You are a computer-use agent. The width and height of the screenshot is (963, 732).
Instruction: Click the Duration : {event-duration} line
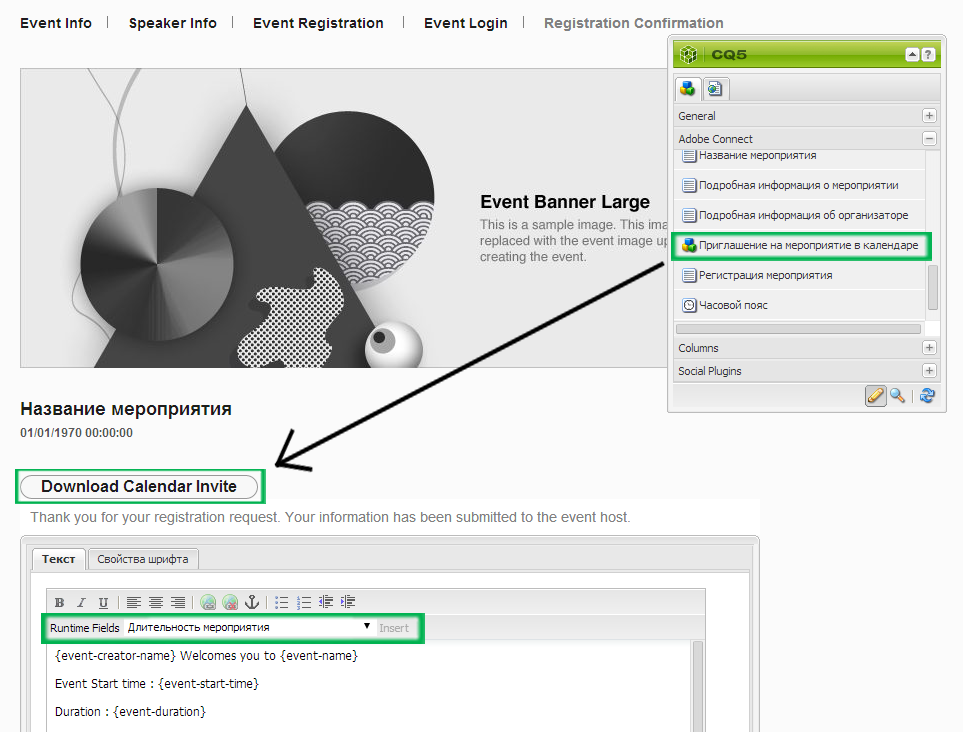[x=130, y=712]
